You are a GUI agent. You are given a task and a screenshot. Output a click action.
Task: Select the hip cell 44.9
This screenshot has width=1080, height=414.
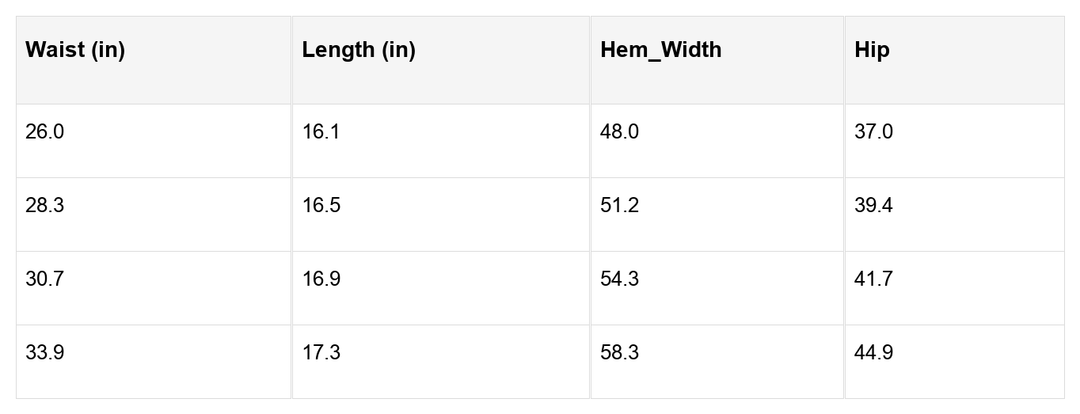point(874,353)
